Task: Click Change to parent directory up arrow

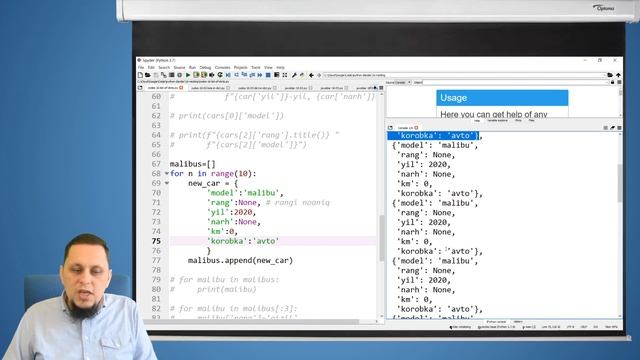Action: 619,75
